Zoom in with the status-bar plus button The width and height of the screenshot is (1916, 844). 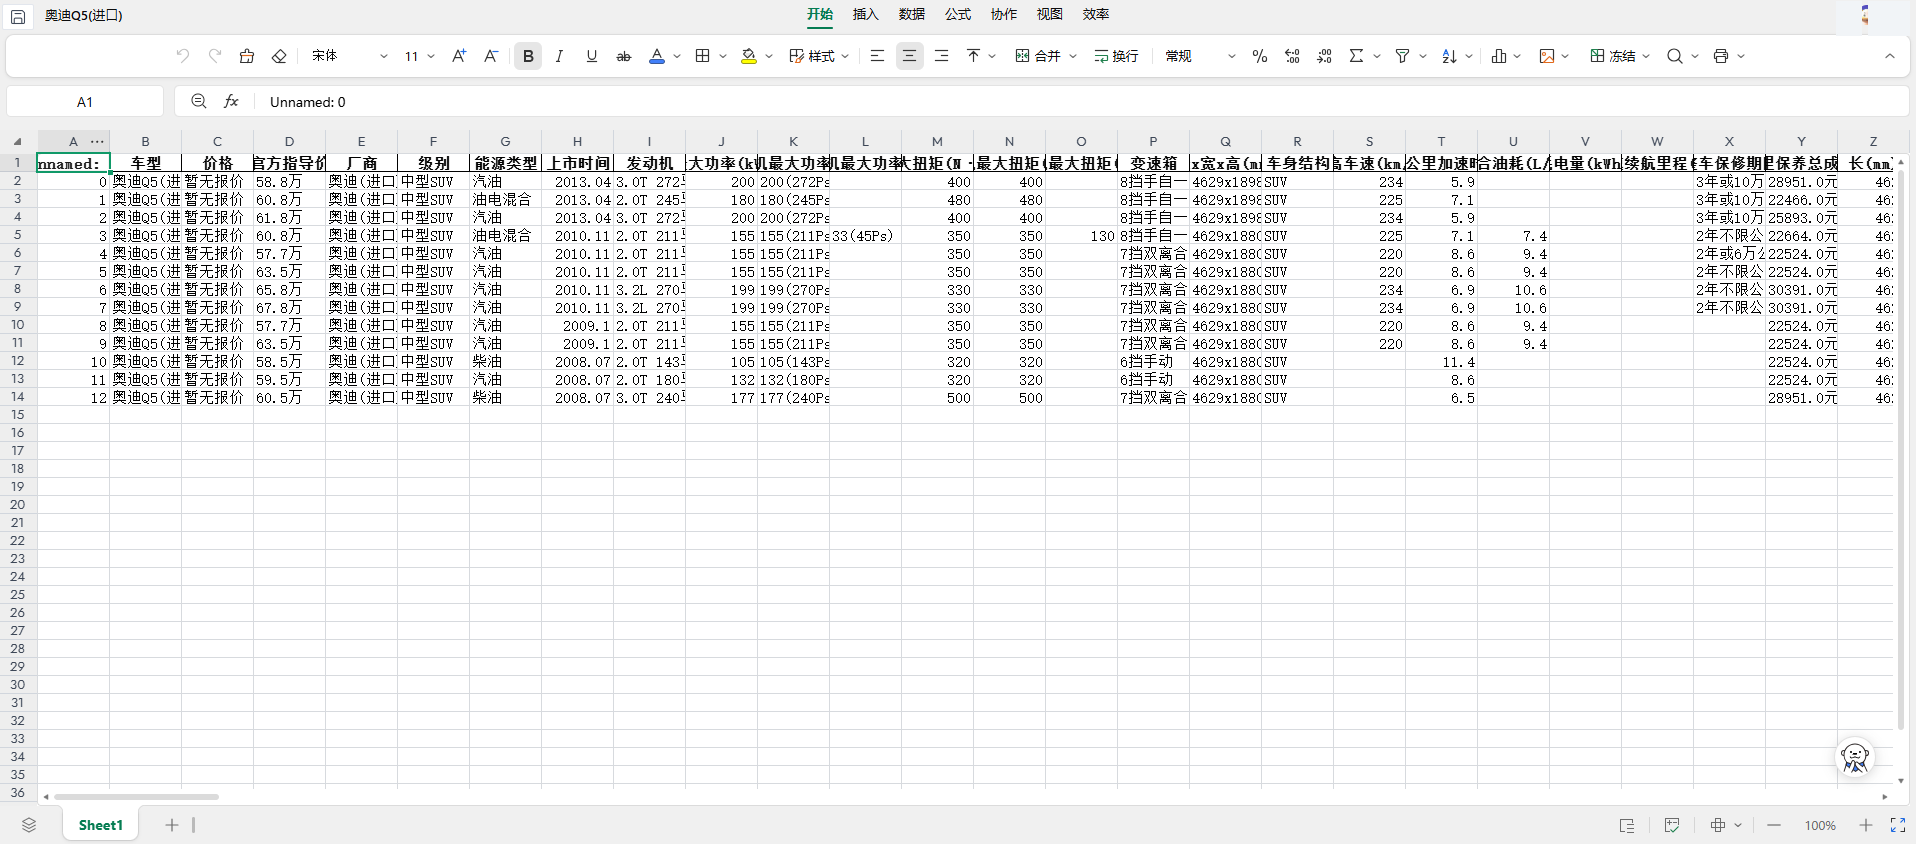(1866, 825)
